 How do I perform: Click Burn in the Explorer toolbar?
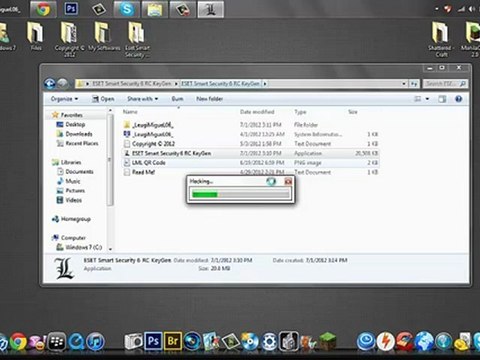pos(177,99)
